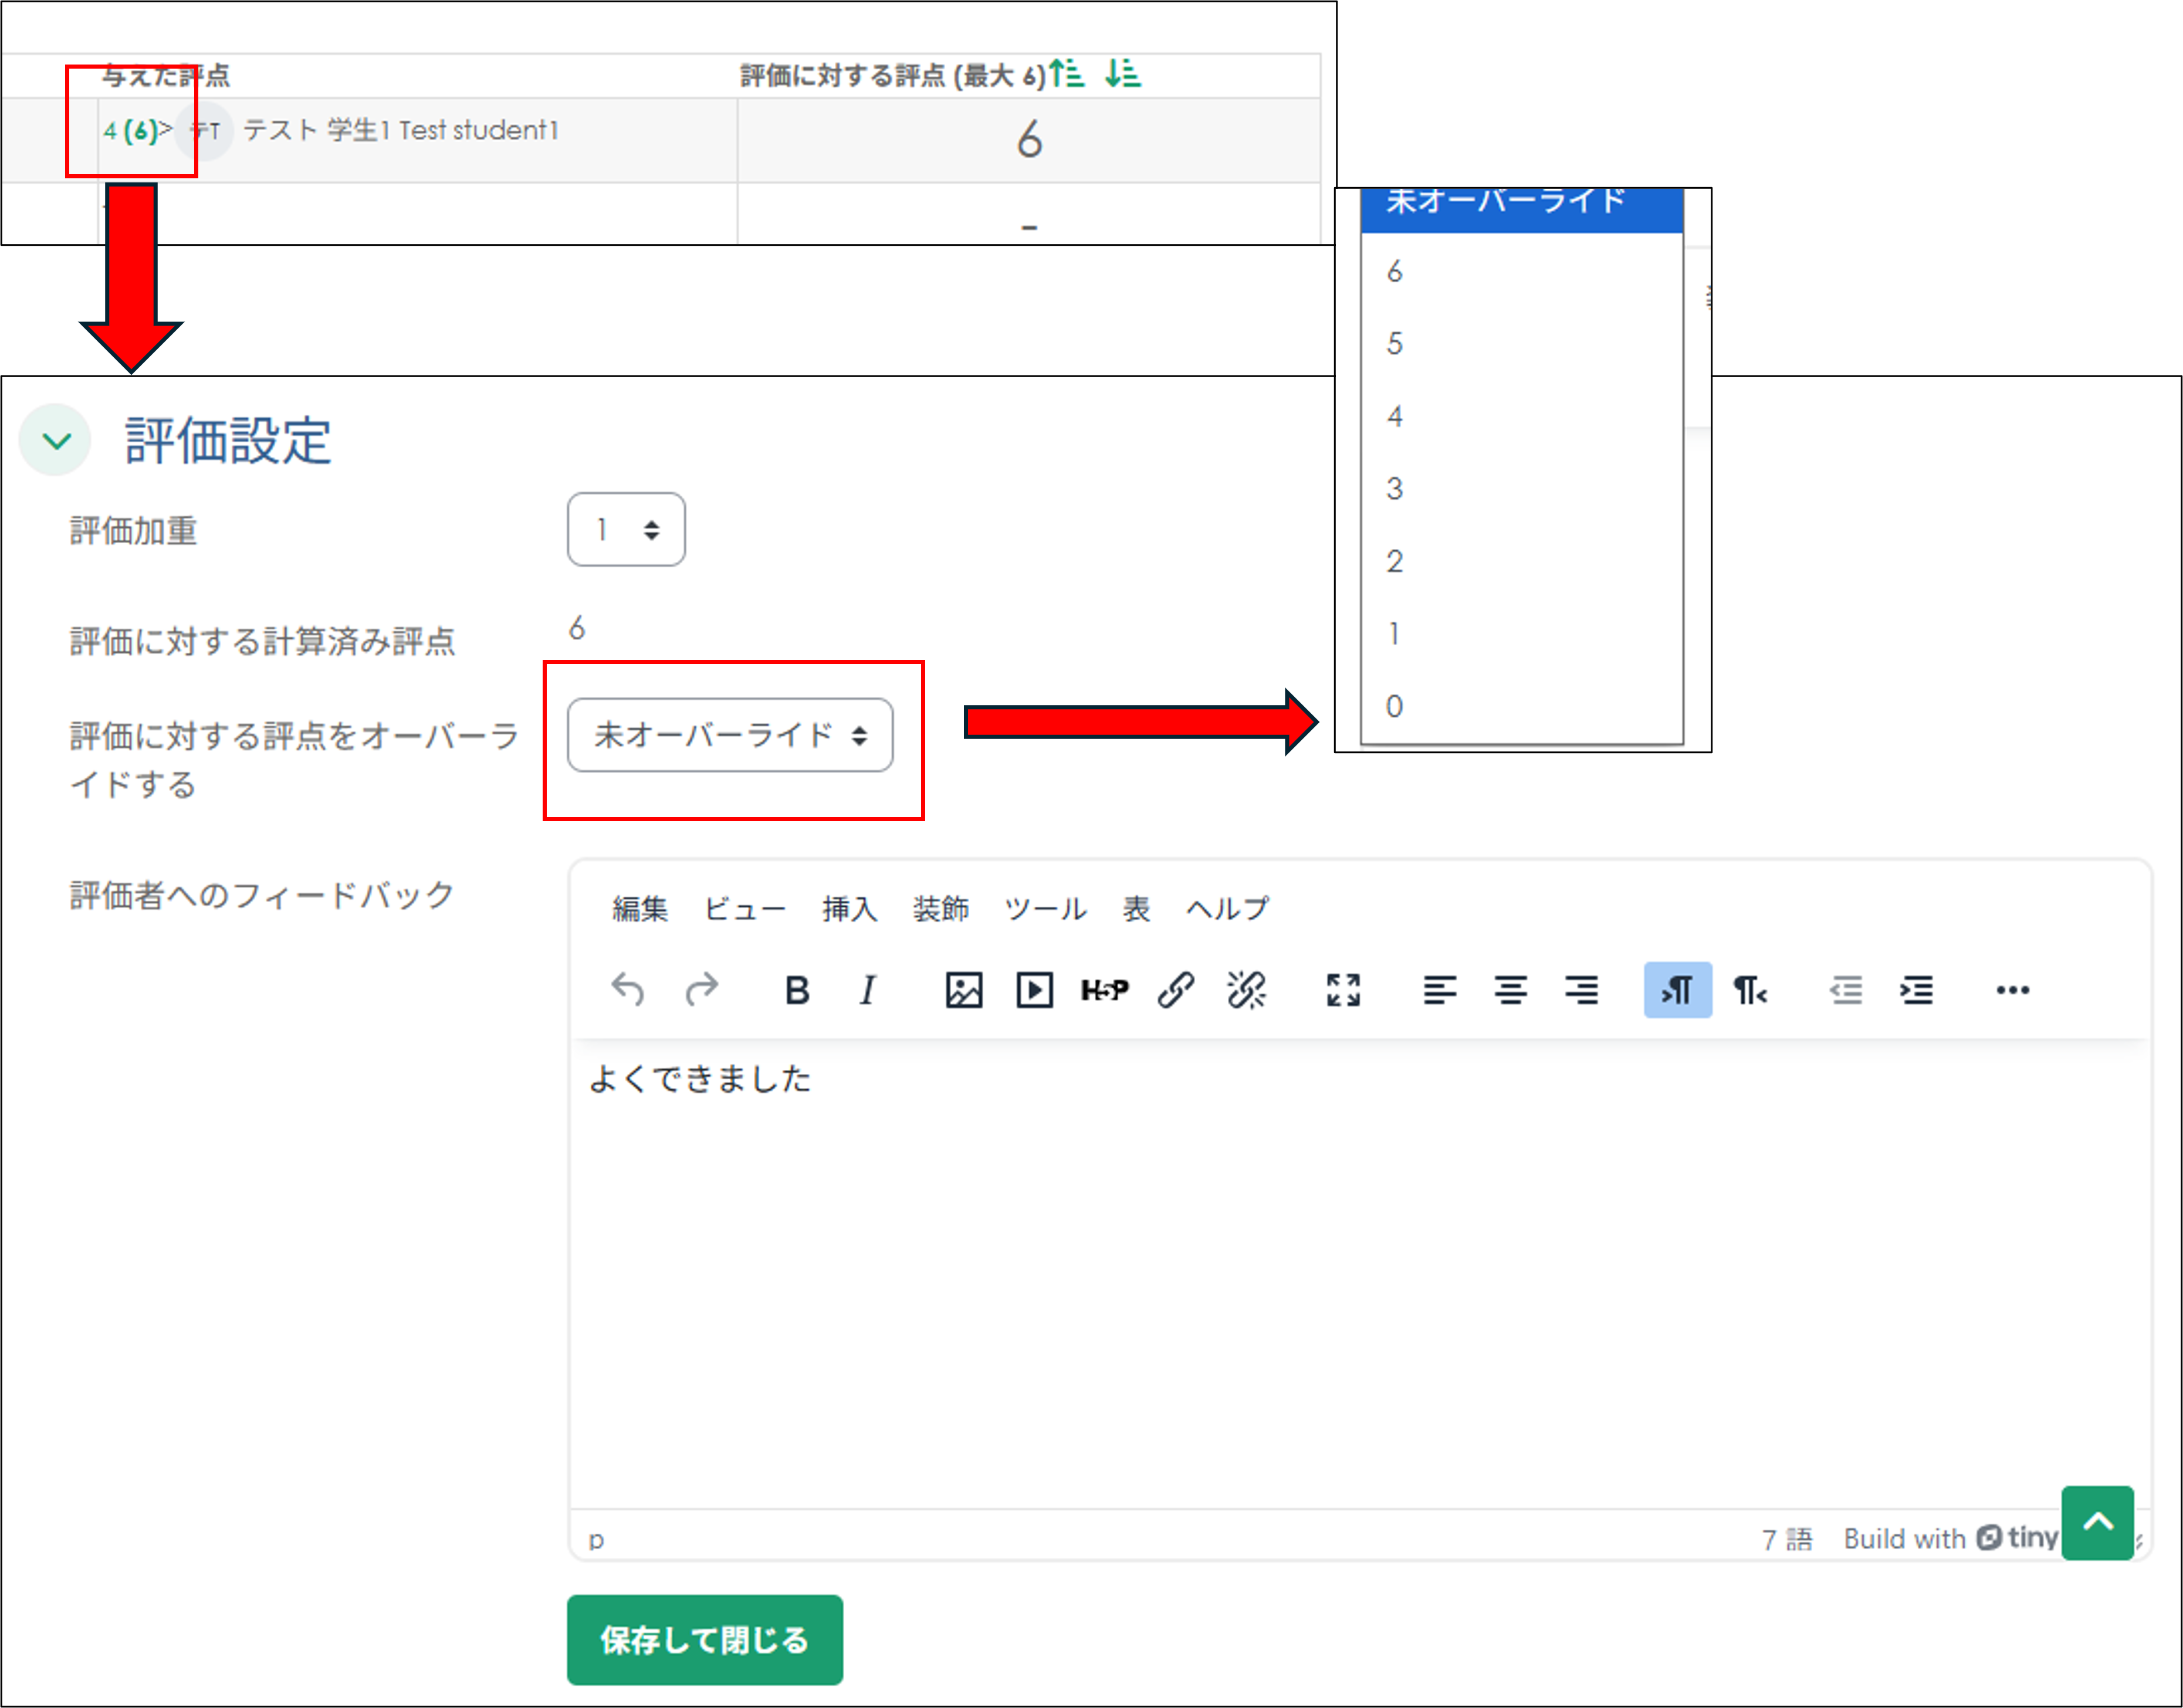Click the 保存して閉じる button
The height and width of the screenshot is (1708, 2183).
coord(704,1639)
